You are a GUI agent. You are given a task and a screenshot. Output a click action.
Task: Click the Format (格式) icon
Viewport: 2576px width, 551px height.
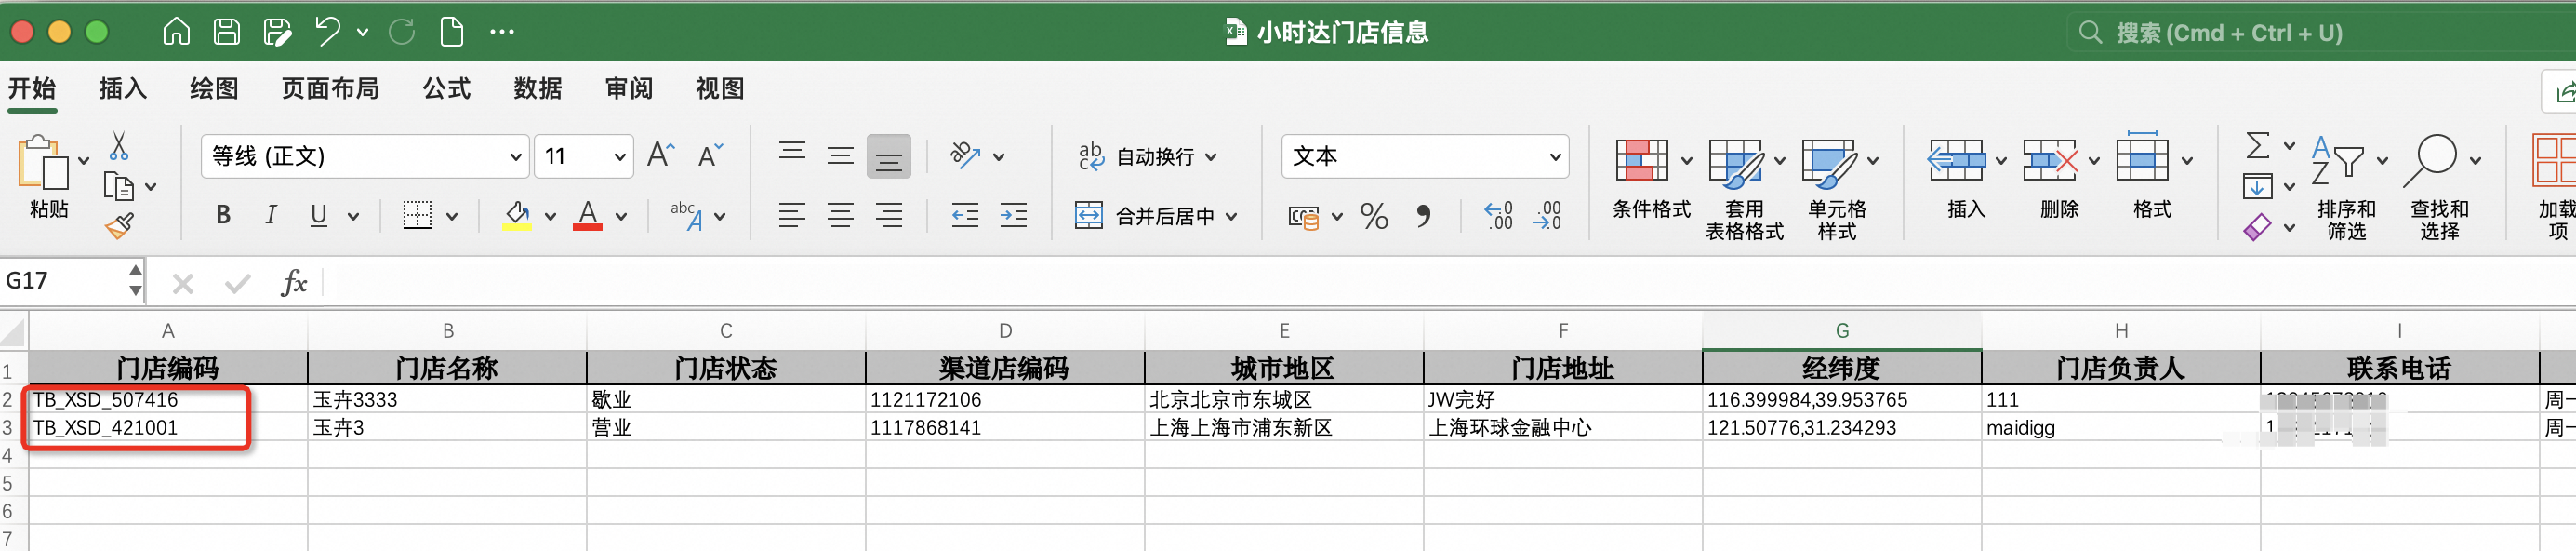2142,158
